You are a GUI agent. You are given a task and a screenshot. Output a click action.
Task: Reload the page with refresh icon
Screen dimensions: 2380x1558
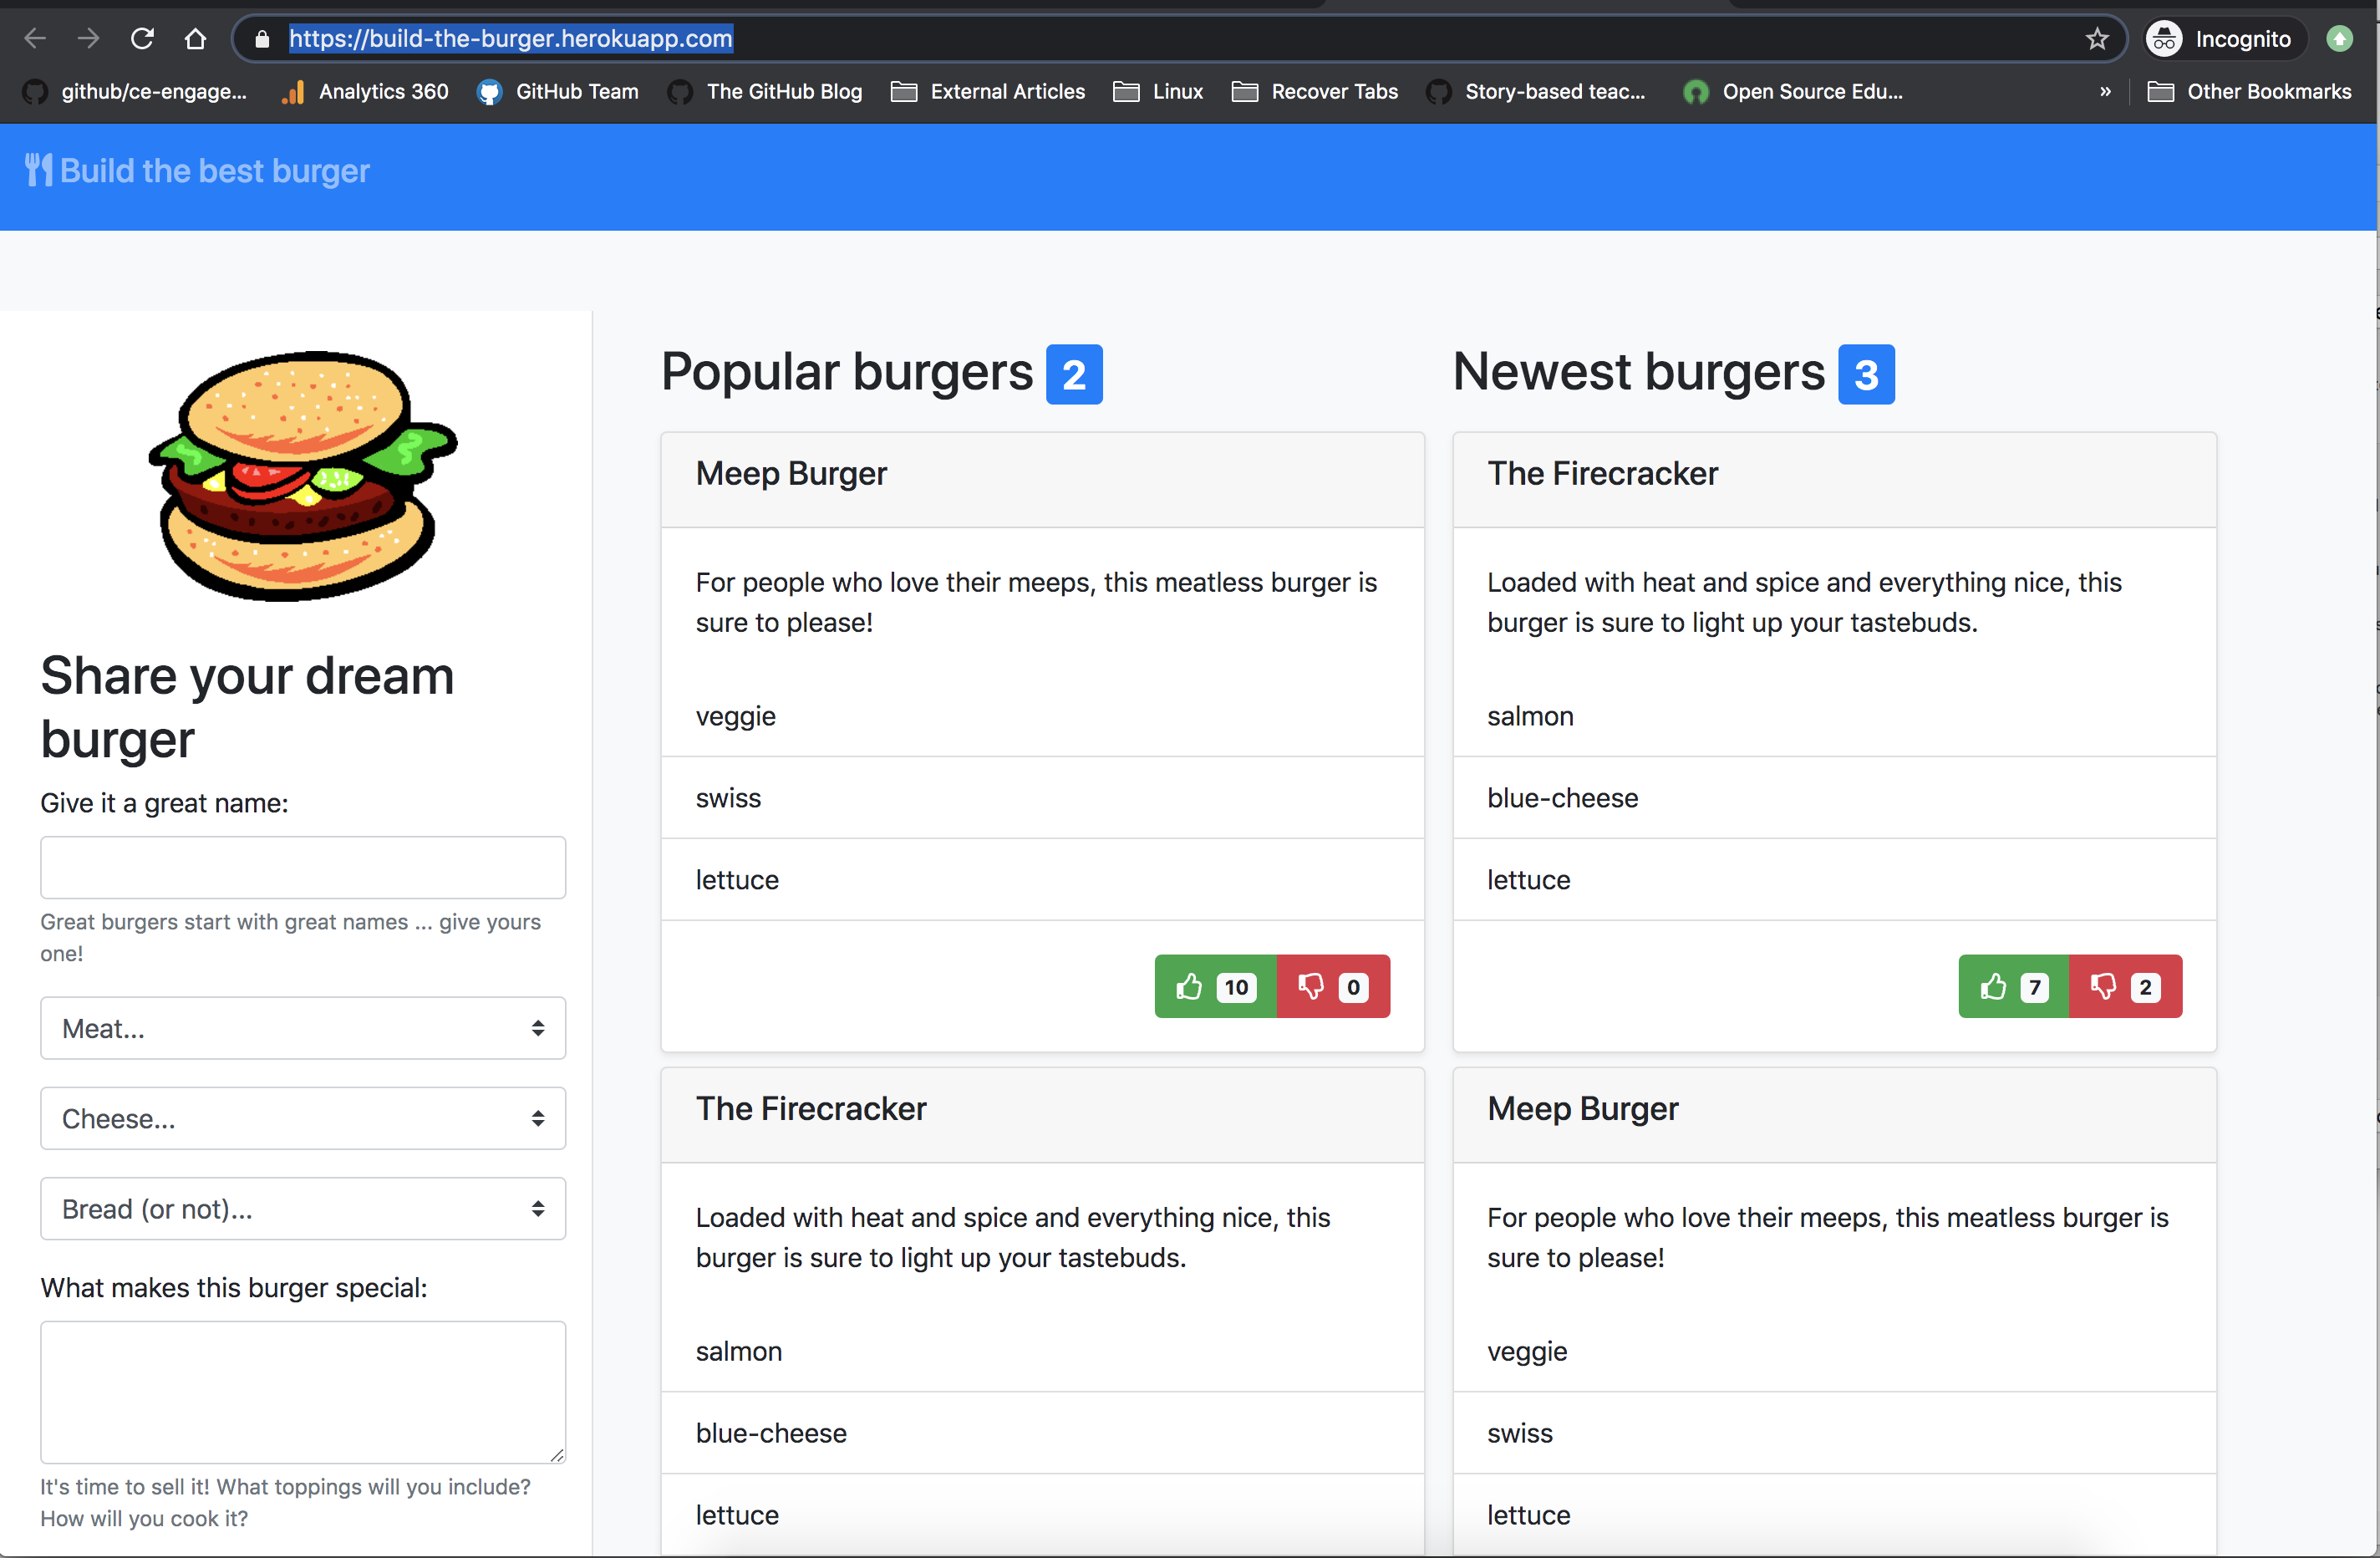point(142,39)
